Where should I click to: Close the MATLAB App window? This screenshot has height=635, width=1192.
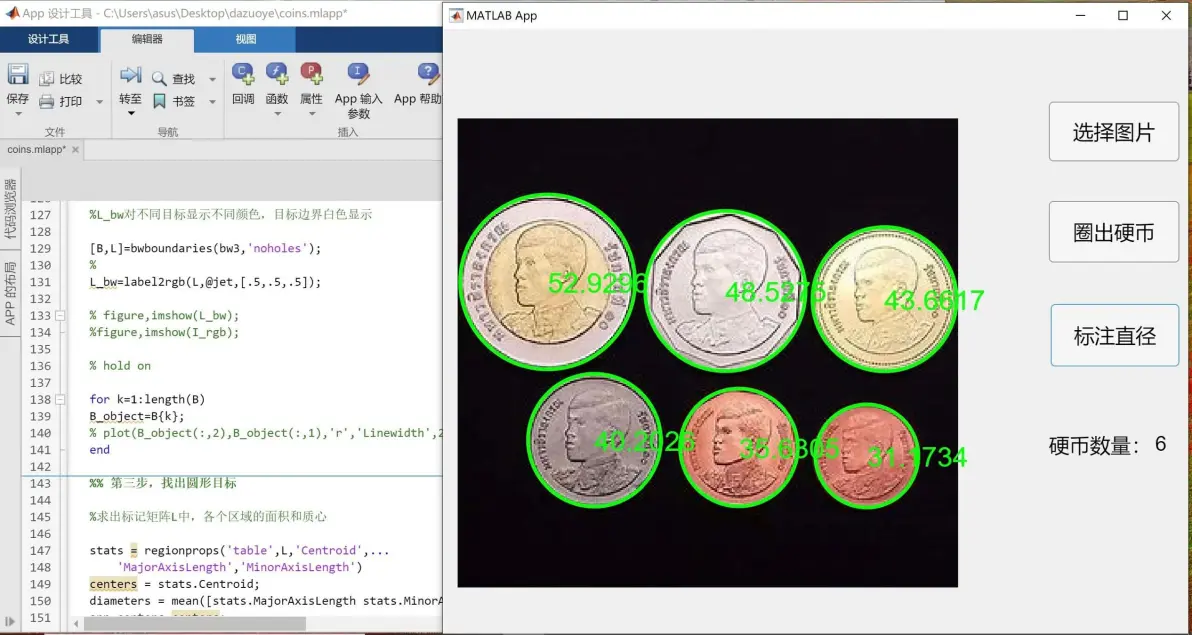[x=1166, y=15]
